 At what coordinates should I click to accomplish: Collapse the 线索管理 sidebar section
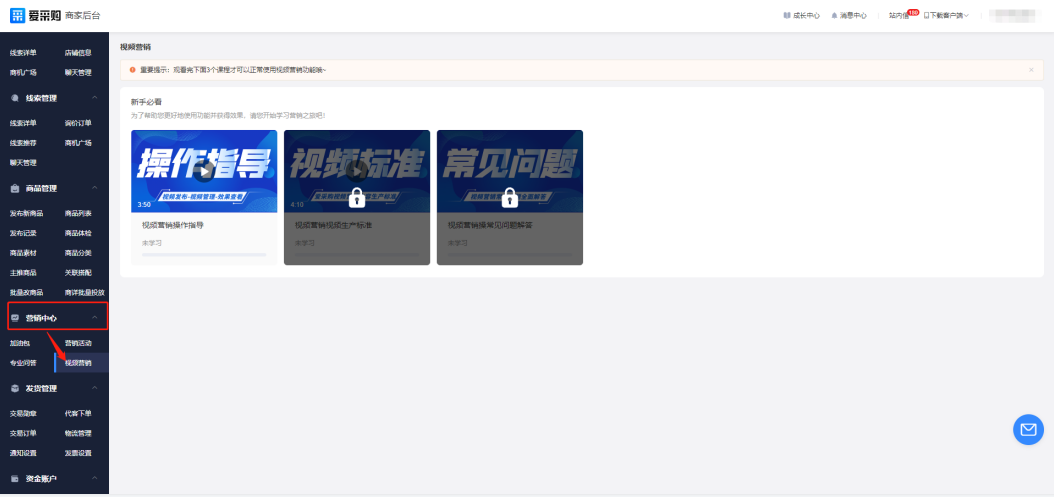pyautogui.click(x=94, y=98)
